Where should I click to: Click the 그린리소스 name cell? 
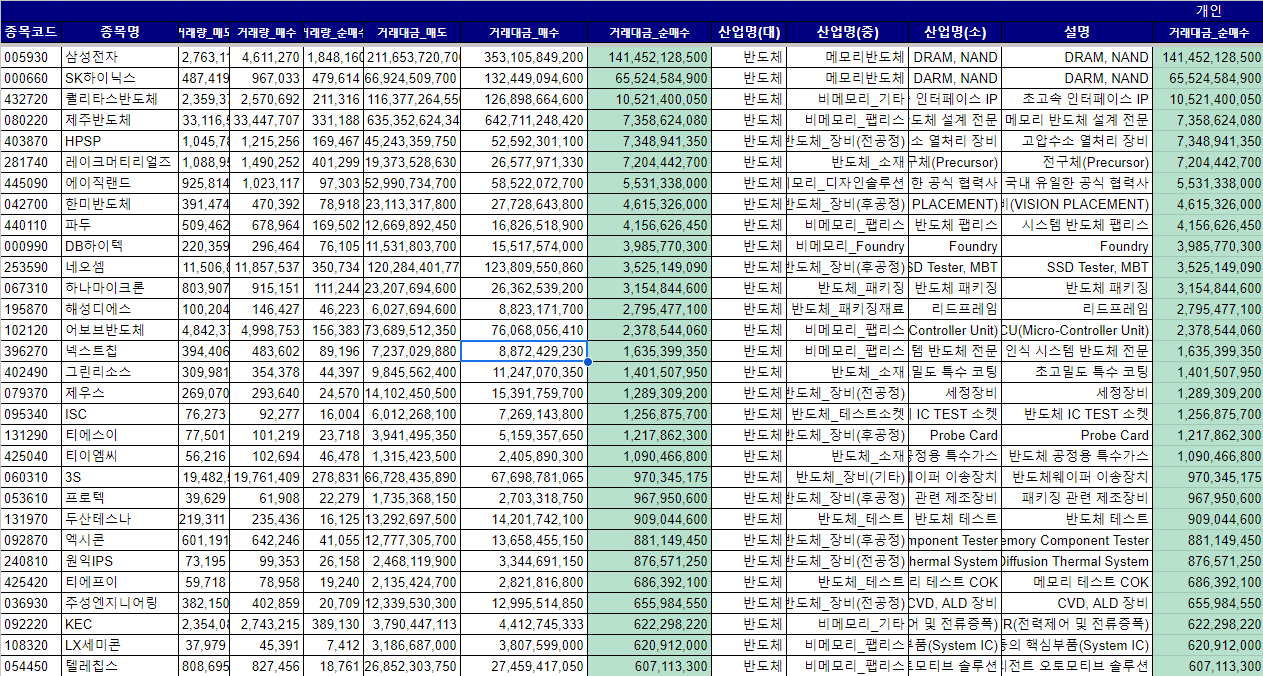[120, 372]
